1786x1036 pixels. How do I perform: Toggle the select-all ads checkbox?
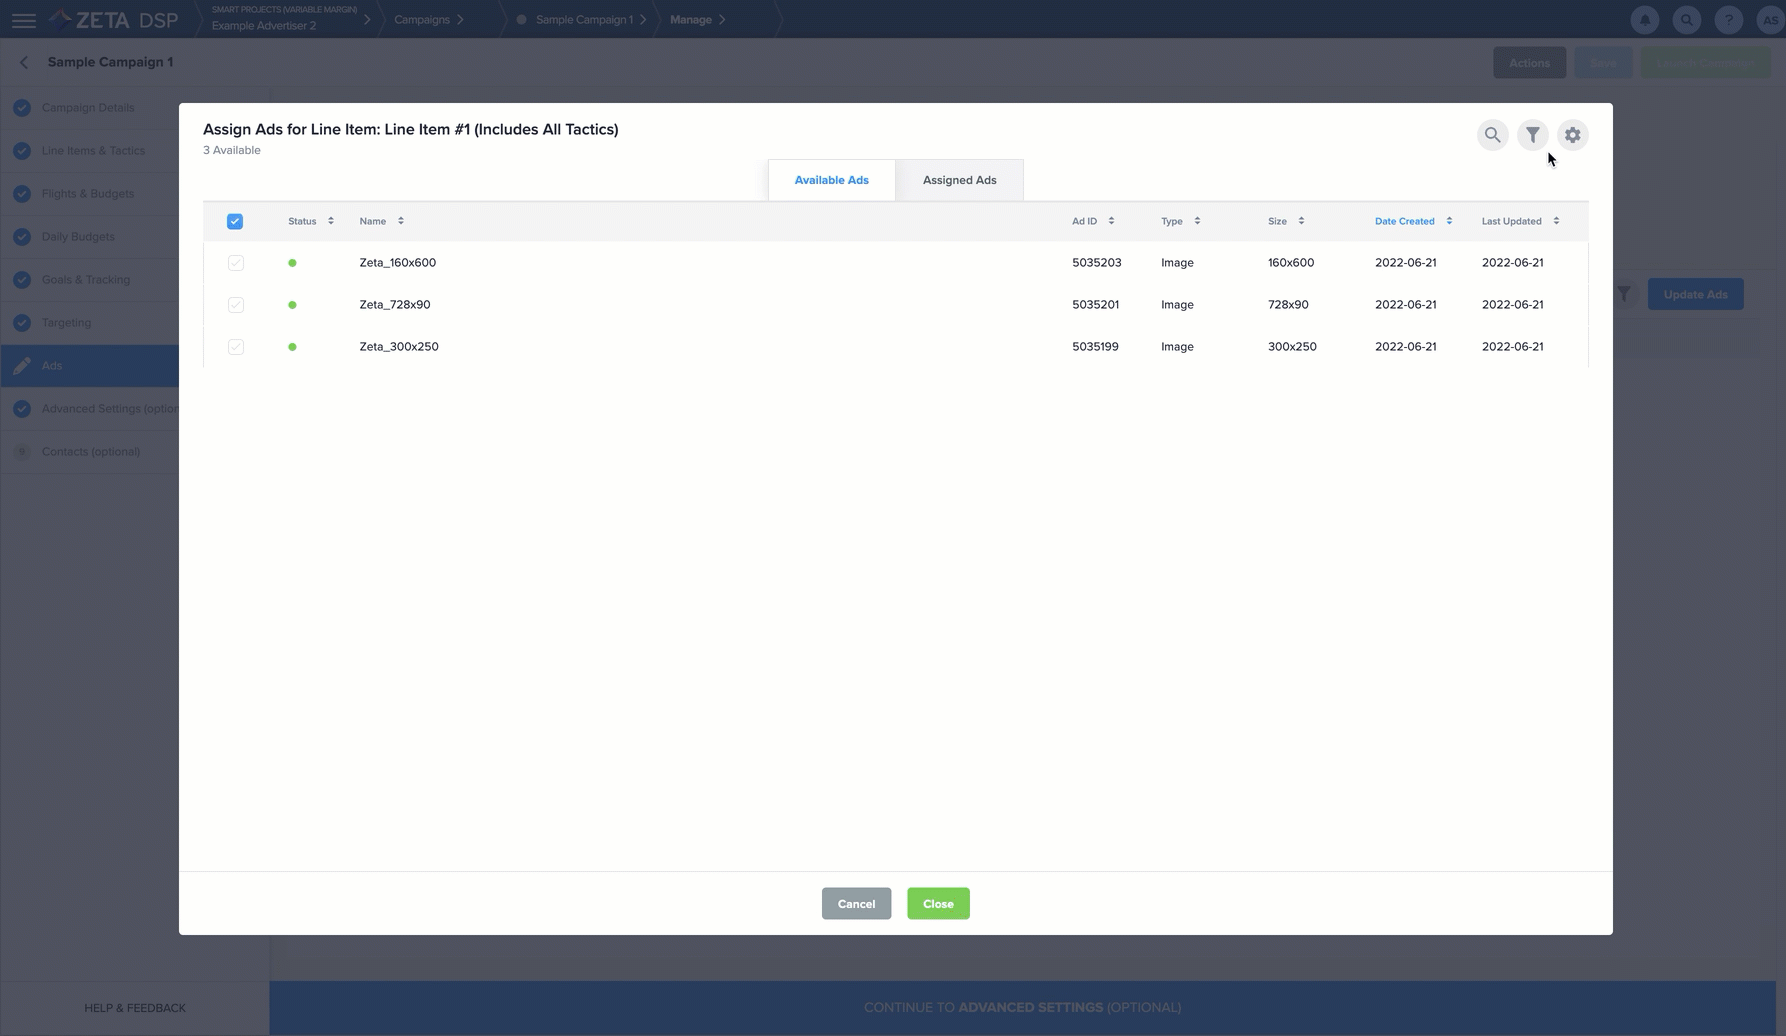(235, 222)
